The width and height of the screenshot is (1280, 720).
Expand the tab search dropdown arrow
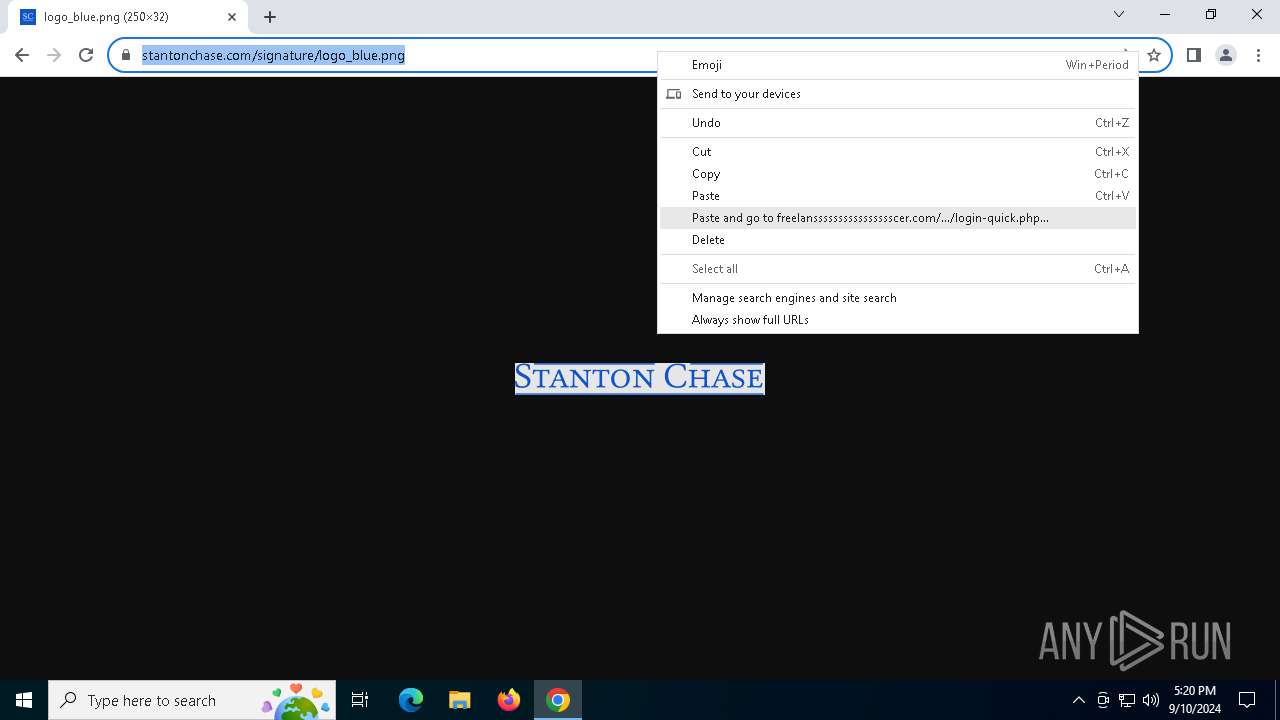(x=1119, y=14)
